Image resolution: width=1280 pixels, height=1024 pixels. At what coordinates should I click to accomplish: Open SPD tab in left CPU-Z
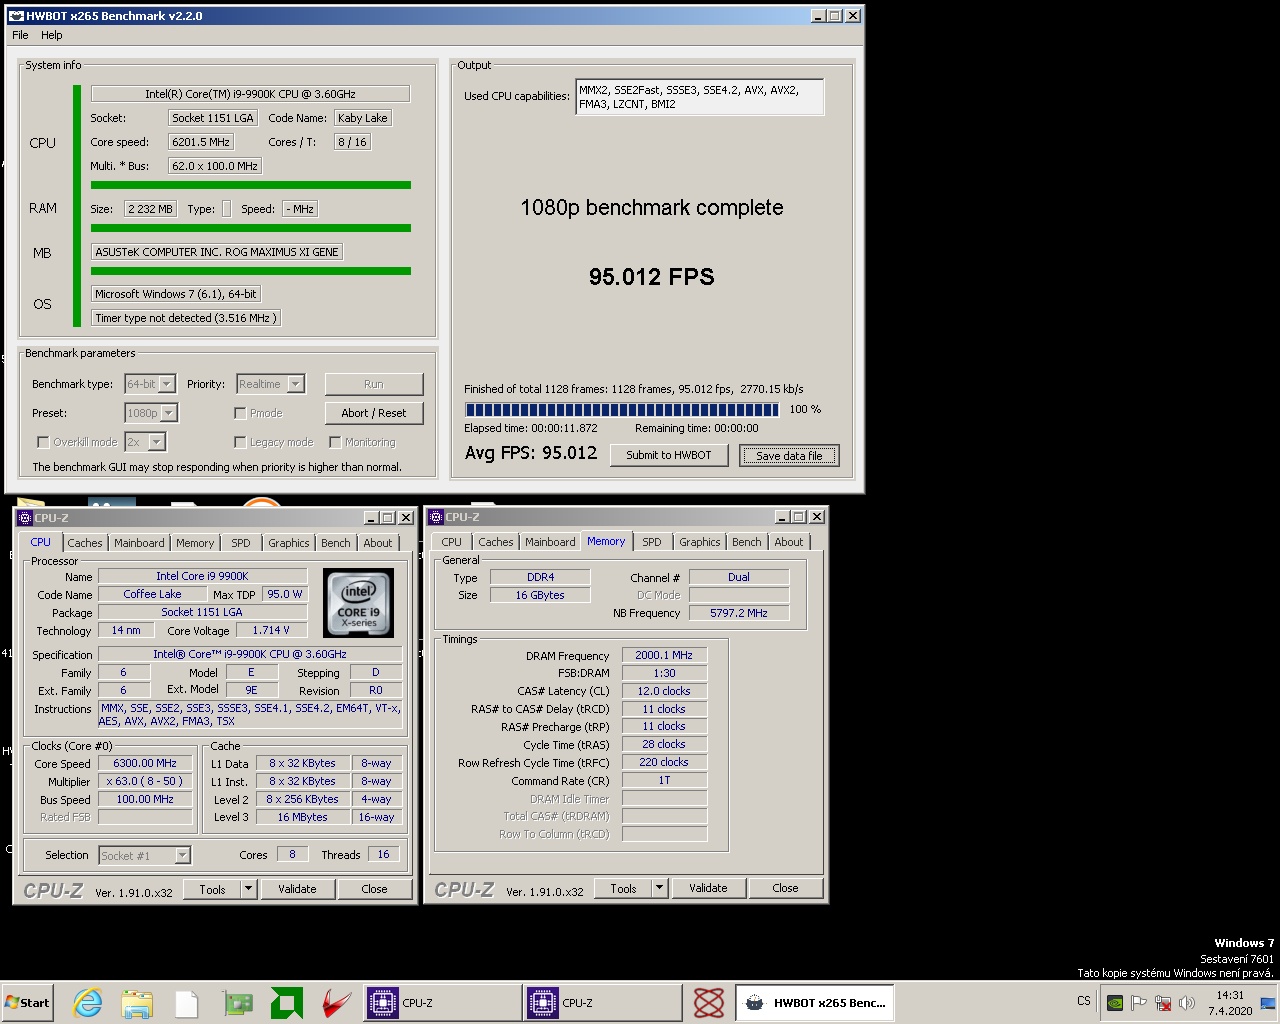coord(241,543)
